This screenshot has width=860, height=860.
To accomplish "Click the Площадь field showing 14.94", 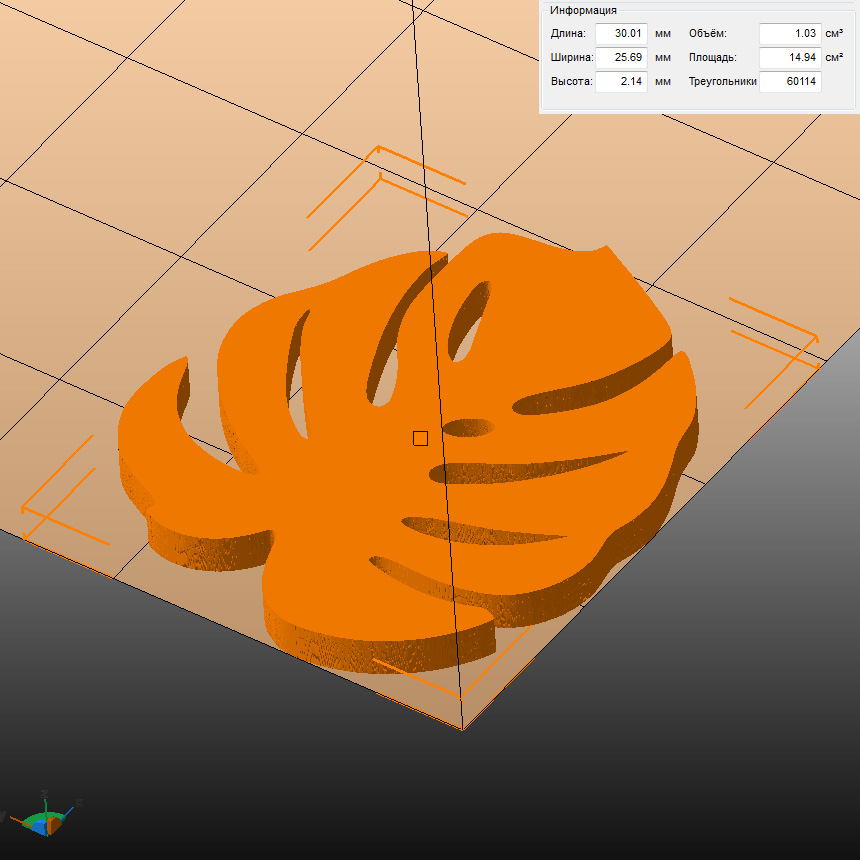I will (x=789, y=58).
